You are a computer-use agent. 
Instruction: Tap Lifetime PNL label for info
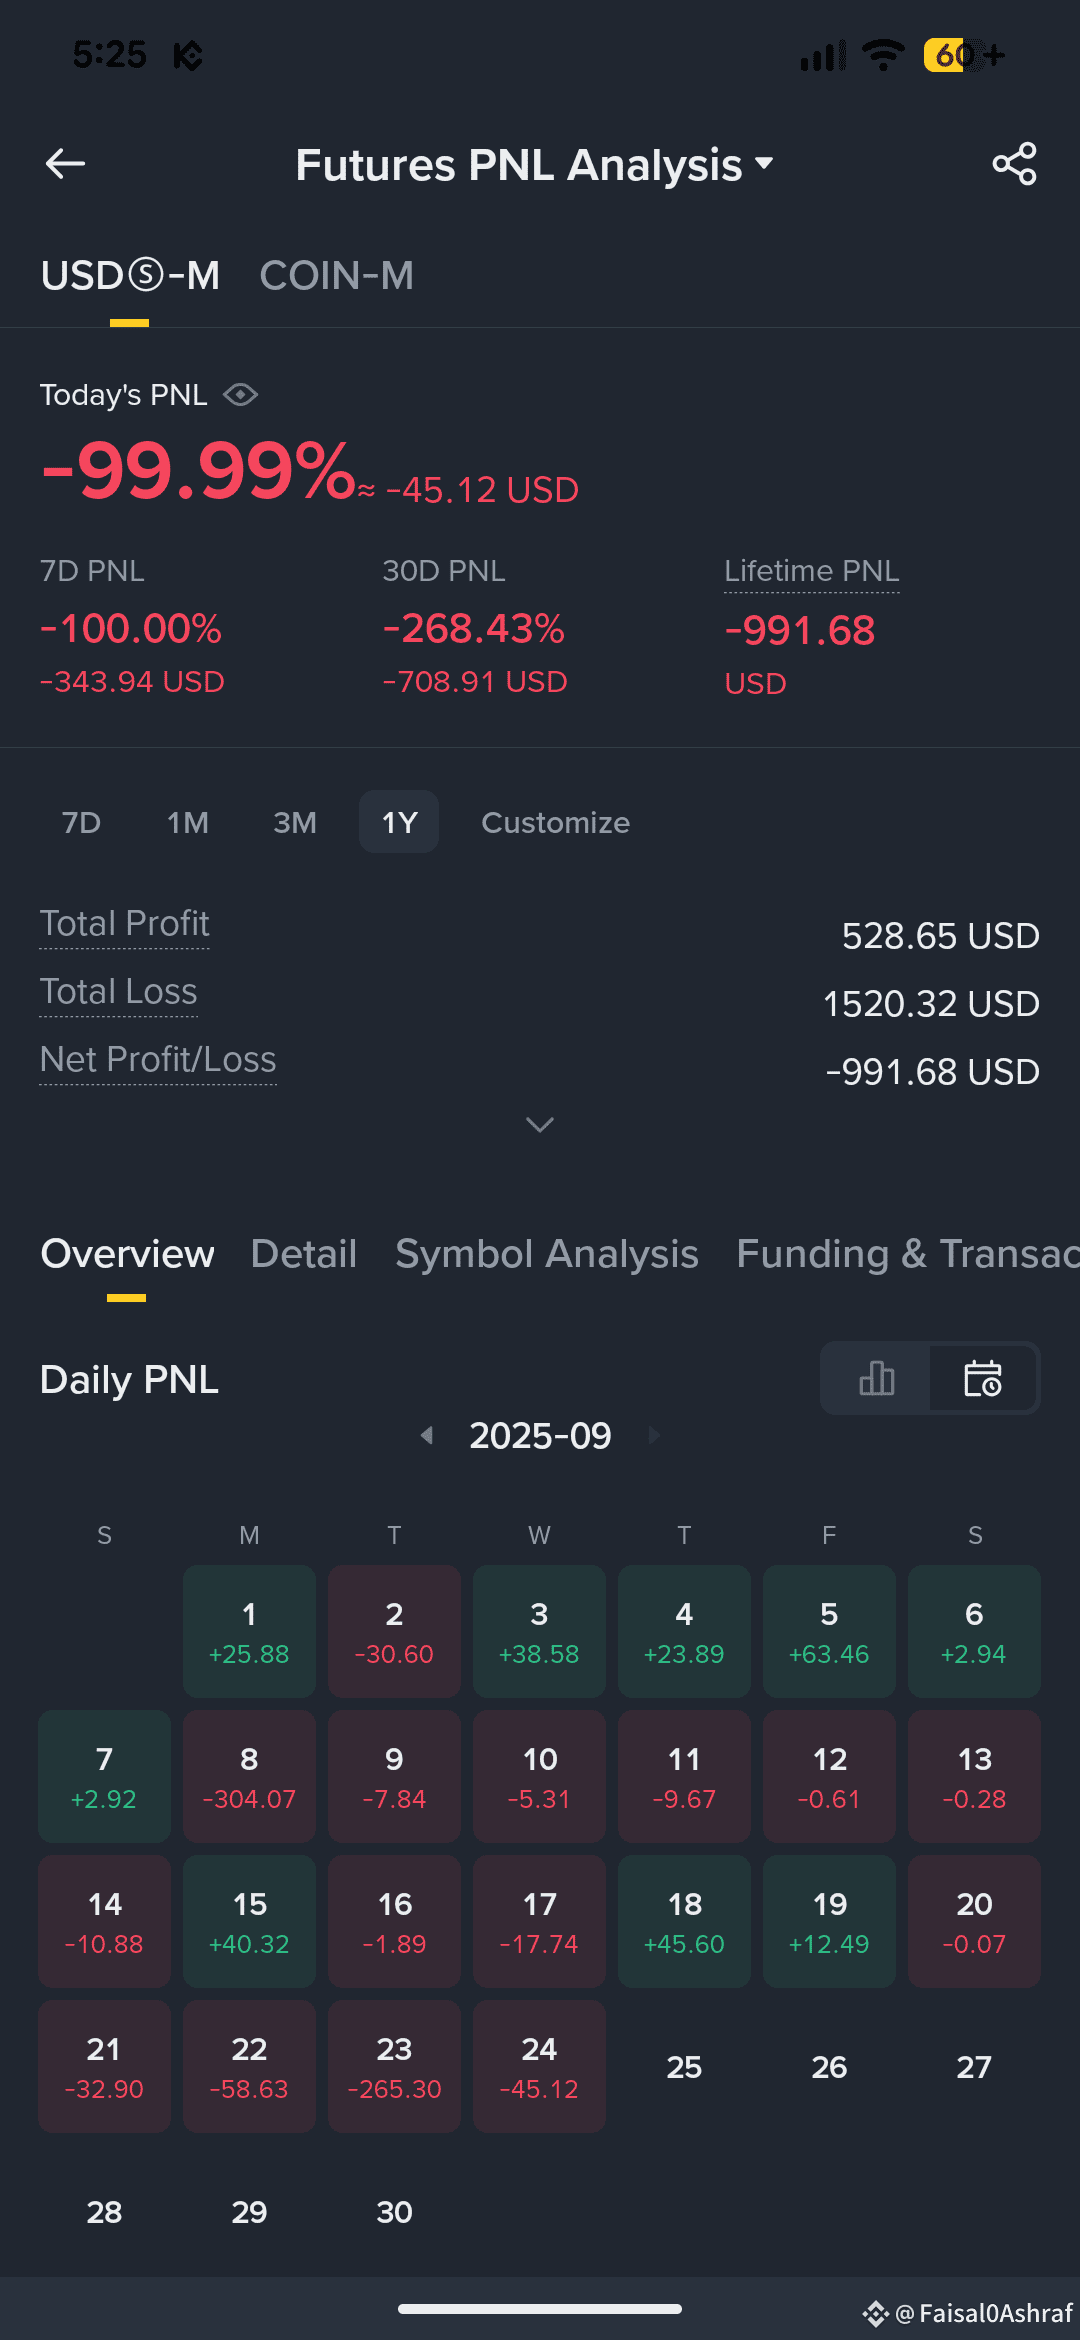[x=812, y=571]
